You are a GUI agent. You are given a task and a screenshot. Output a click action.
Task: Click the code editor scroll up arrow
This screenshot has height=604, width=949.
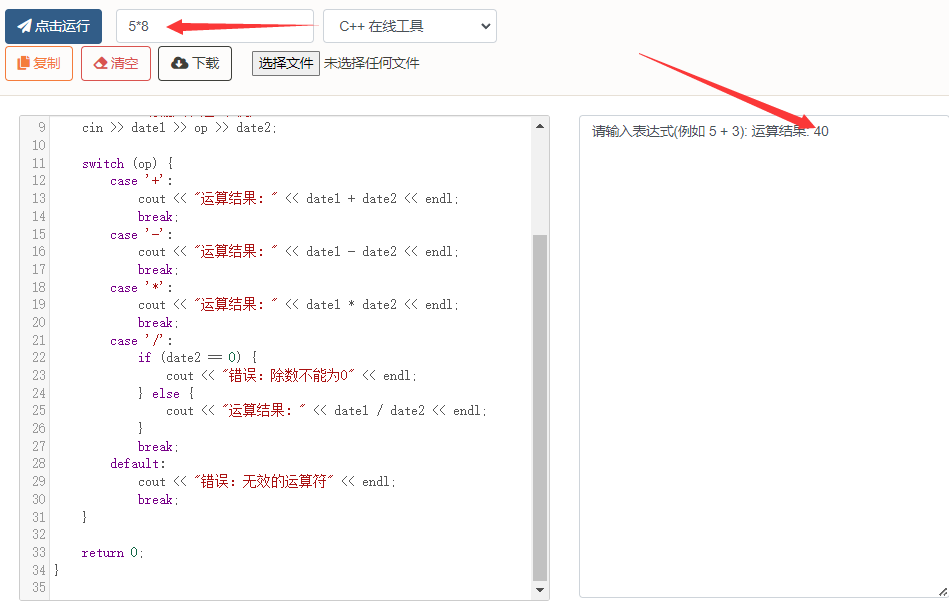(x=540, y=126)
